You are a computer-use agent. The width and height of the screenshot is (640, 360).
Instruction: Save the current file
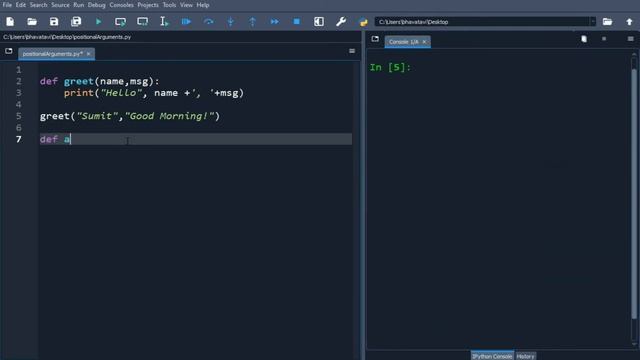coord(54,22)
